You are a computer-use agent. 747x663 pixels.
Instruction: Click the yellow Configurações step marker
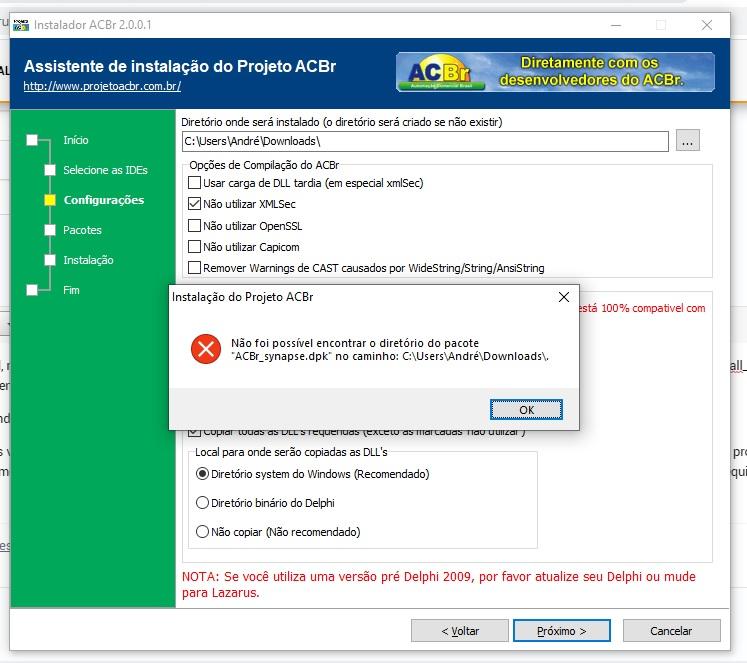50,200
